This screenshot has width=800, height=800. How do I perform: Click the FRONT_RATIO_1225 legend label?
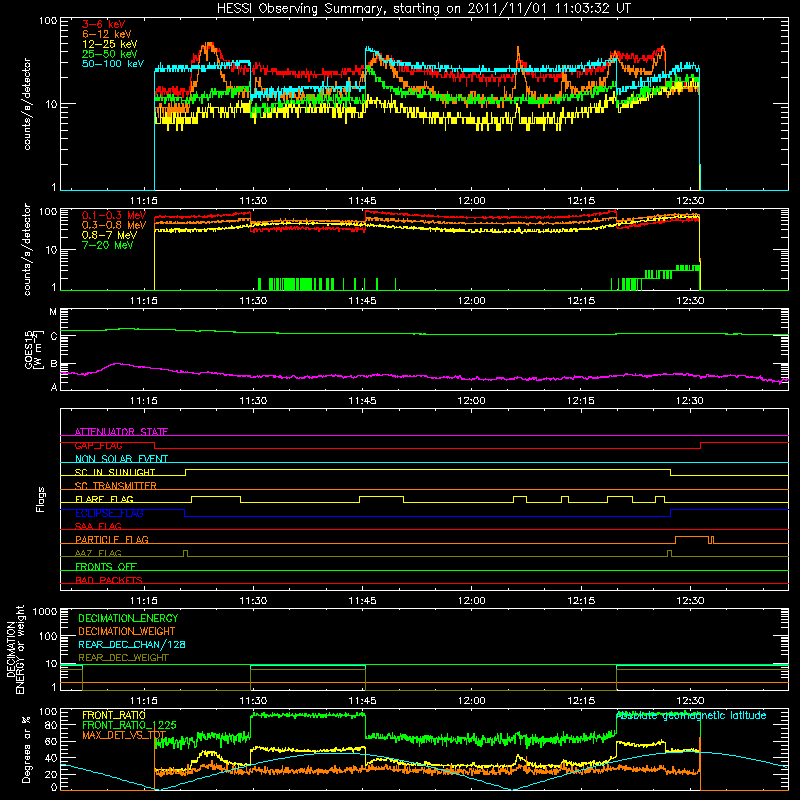click(129, 725)
